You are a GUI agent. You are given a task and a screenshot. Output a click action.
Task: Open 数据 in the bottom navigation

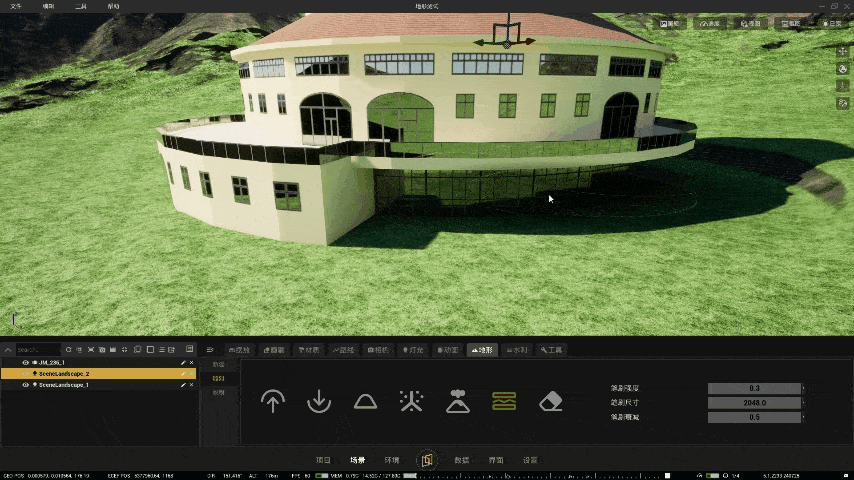click(462, 460)
